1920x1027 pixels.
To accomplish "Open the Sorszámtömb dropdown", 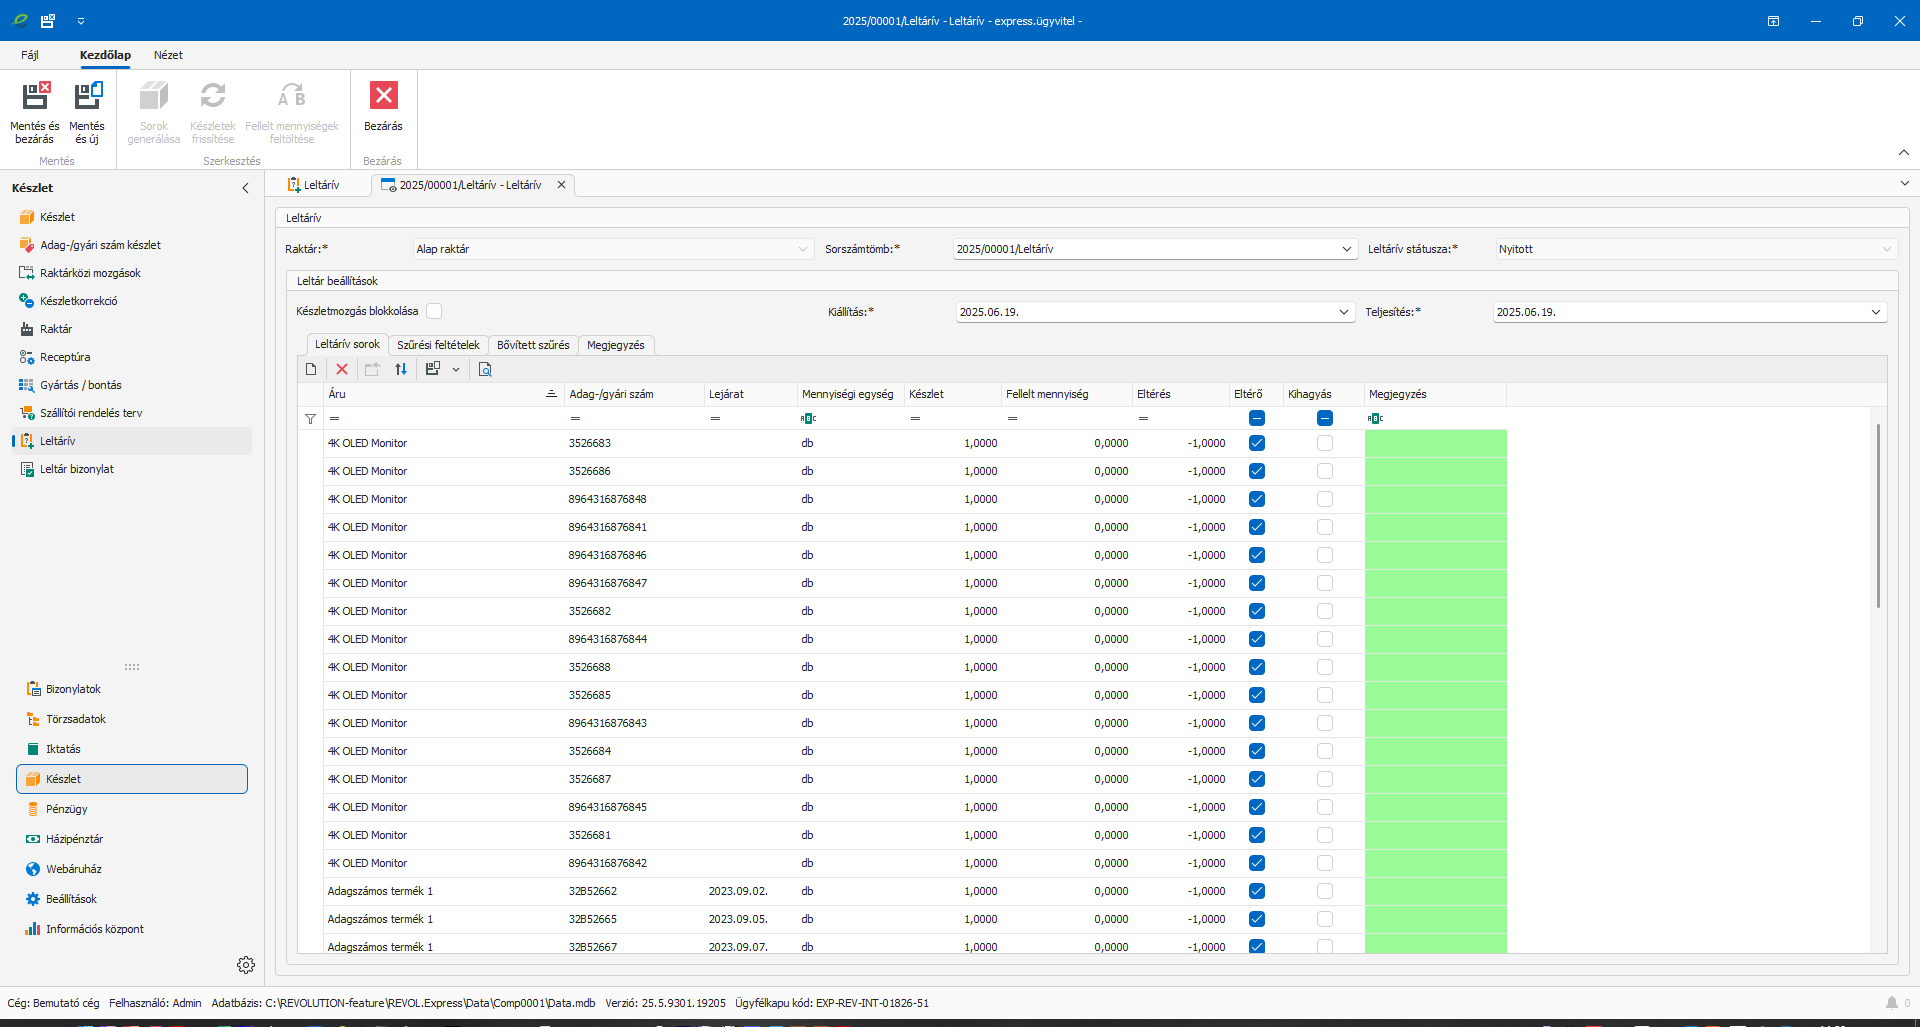I will pos(1346,249).
